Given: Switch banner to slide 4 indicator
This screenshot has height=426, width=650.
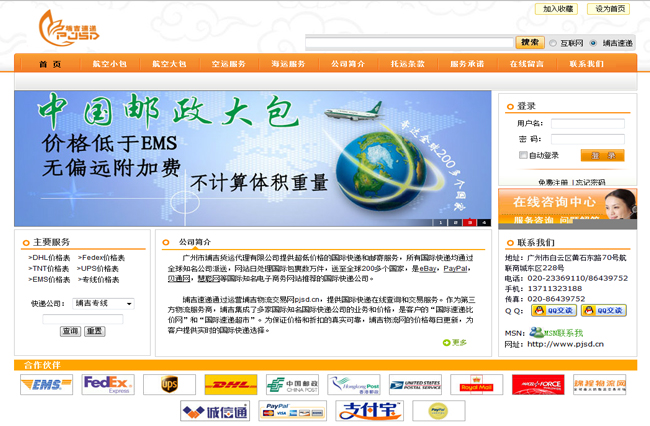Looking at the screenshot, I should pyautogui.click(x=484, y=222).
